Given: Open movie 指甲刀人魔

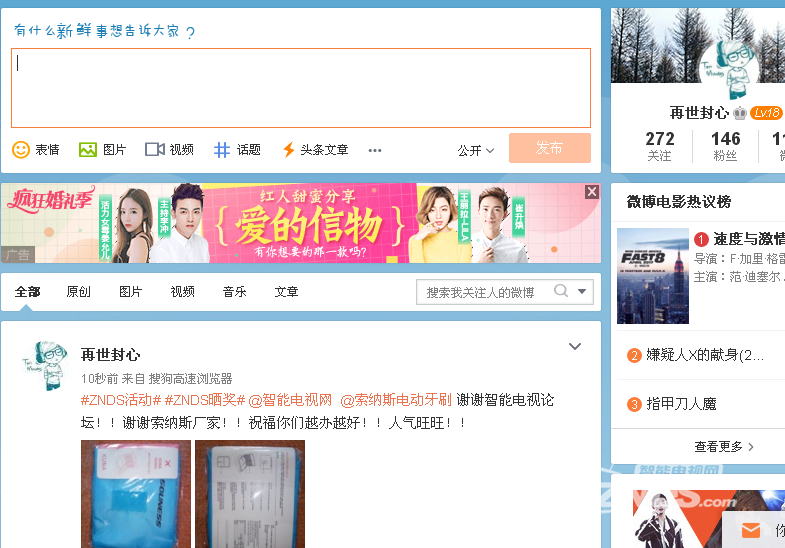Looking at the screenshot, I should click(681, 403).
